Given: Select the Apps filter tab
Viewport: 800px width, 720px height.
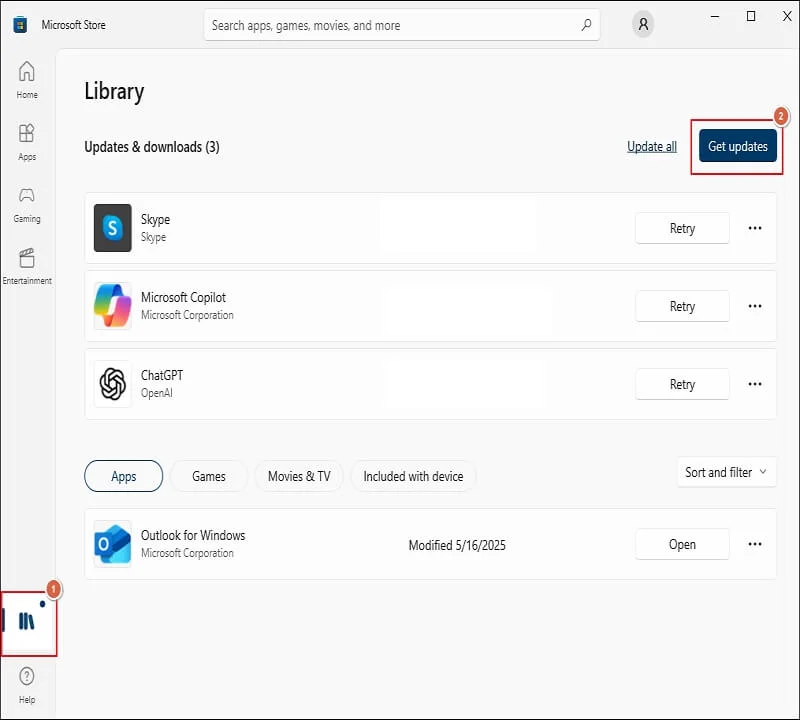Looking at the screenshot, I should pyautogui.click(x=123, y=476).
